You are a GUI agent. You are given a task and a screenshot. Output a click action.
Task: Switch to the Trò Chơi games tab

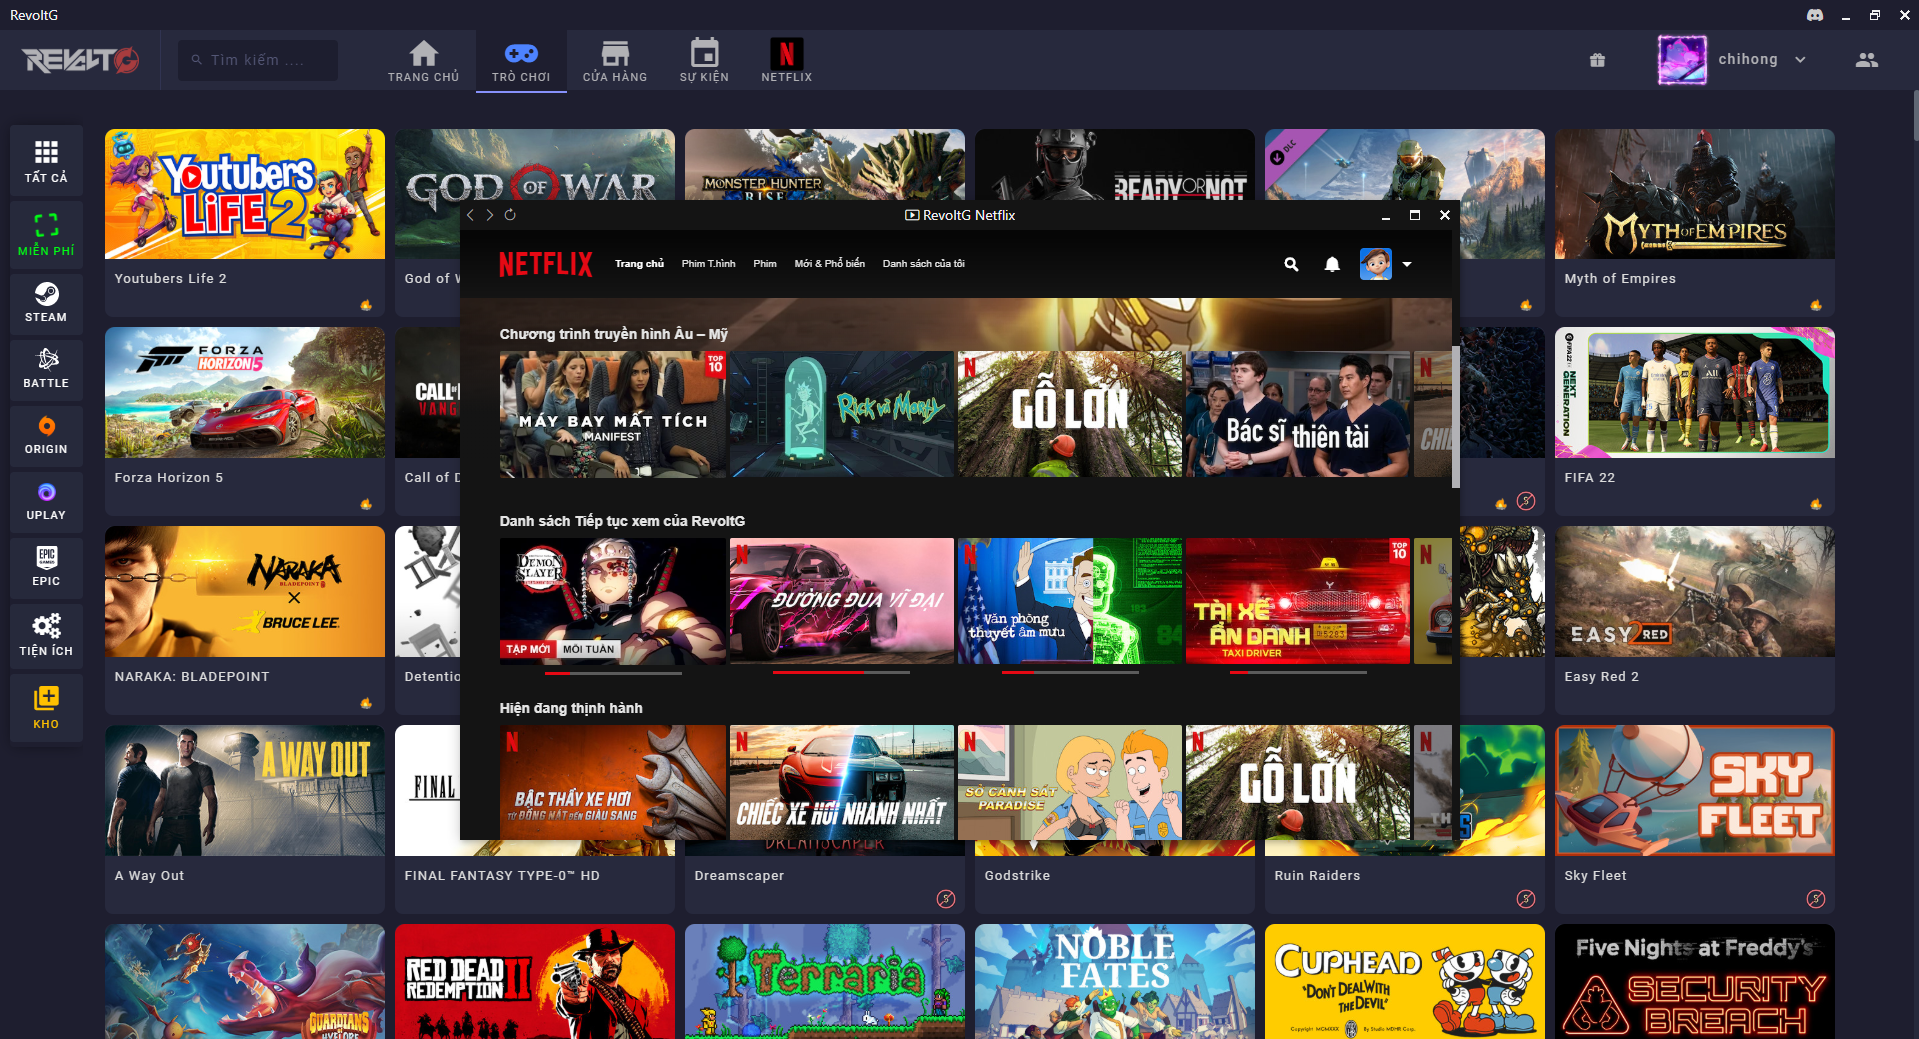coord(521,61)
